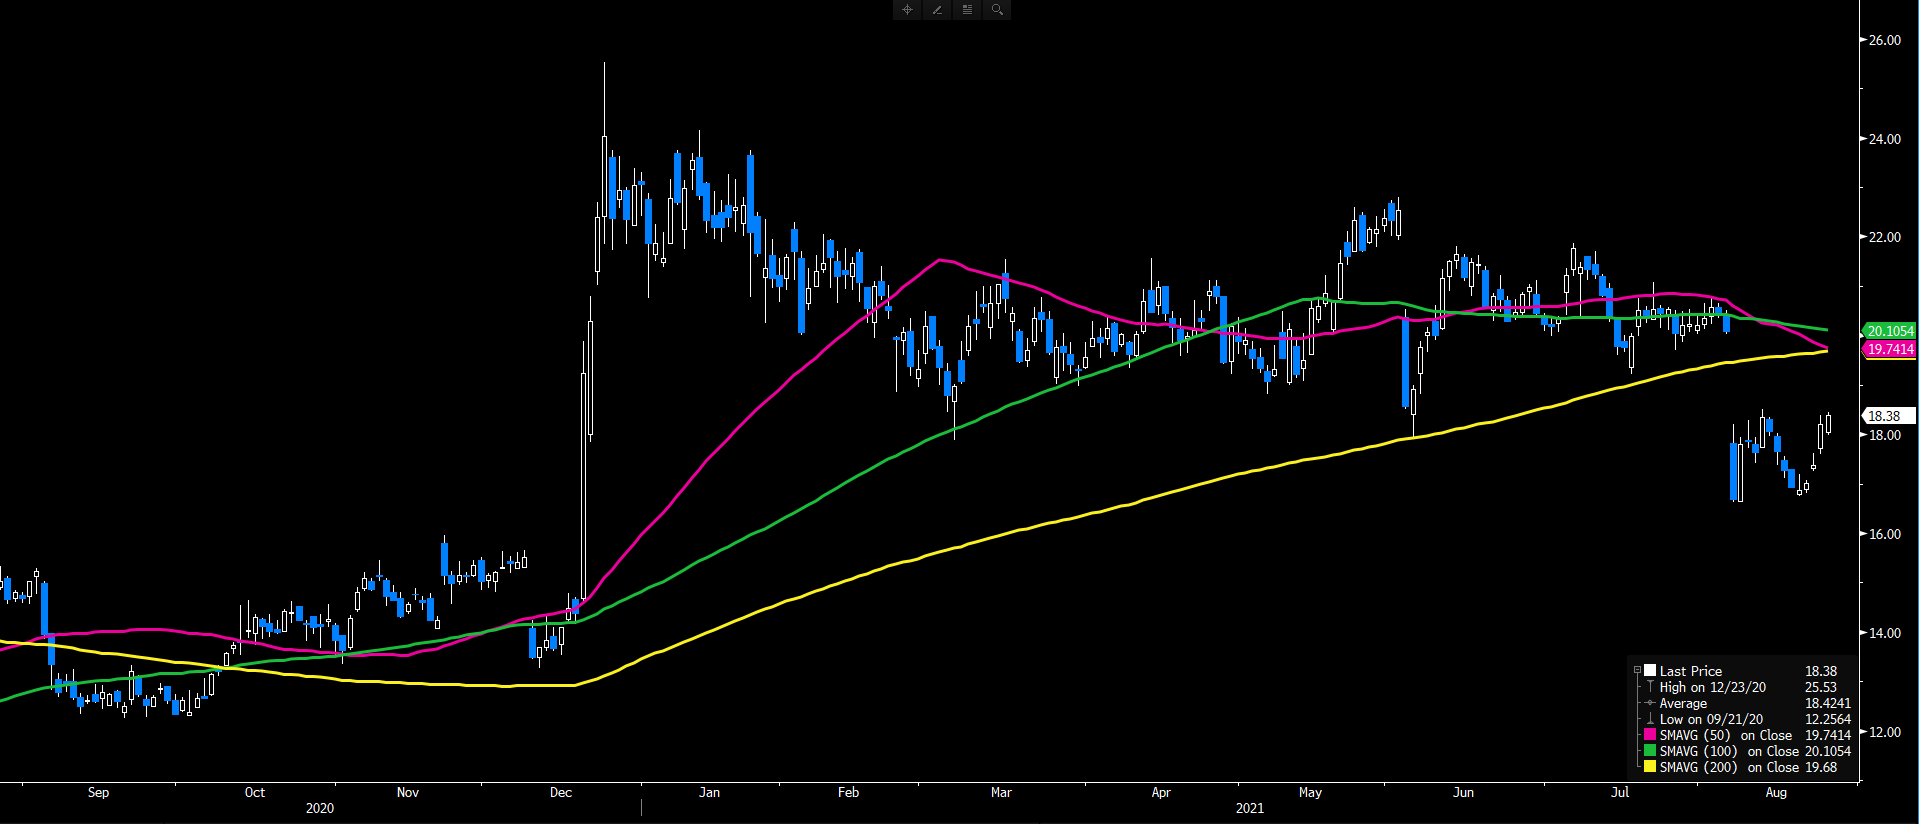Open the news/table view icon

(x=967, y=10)
